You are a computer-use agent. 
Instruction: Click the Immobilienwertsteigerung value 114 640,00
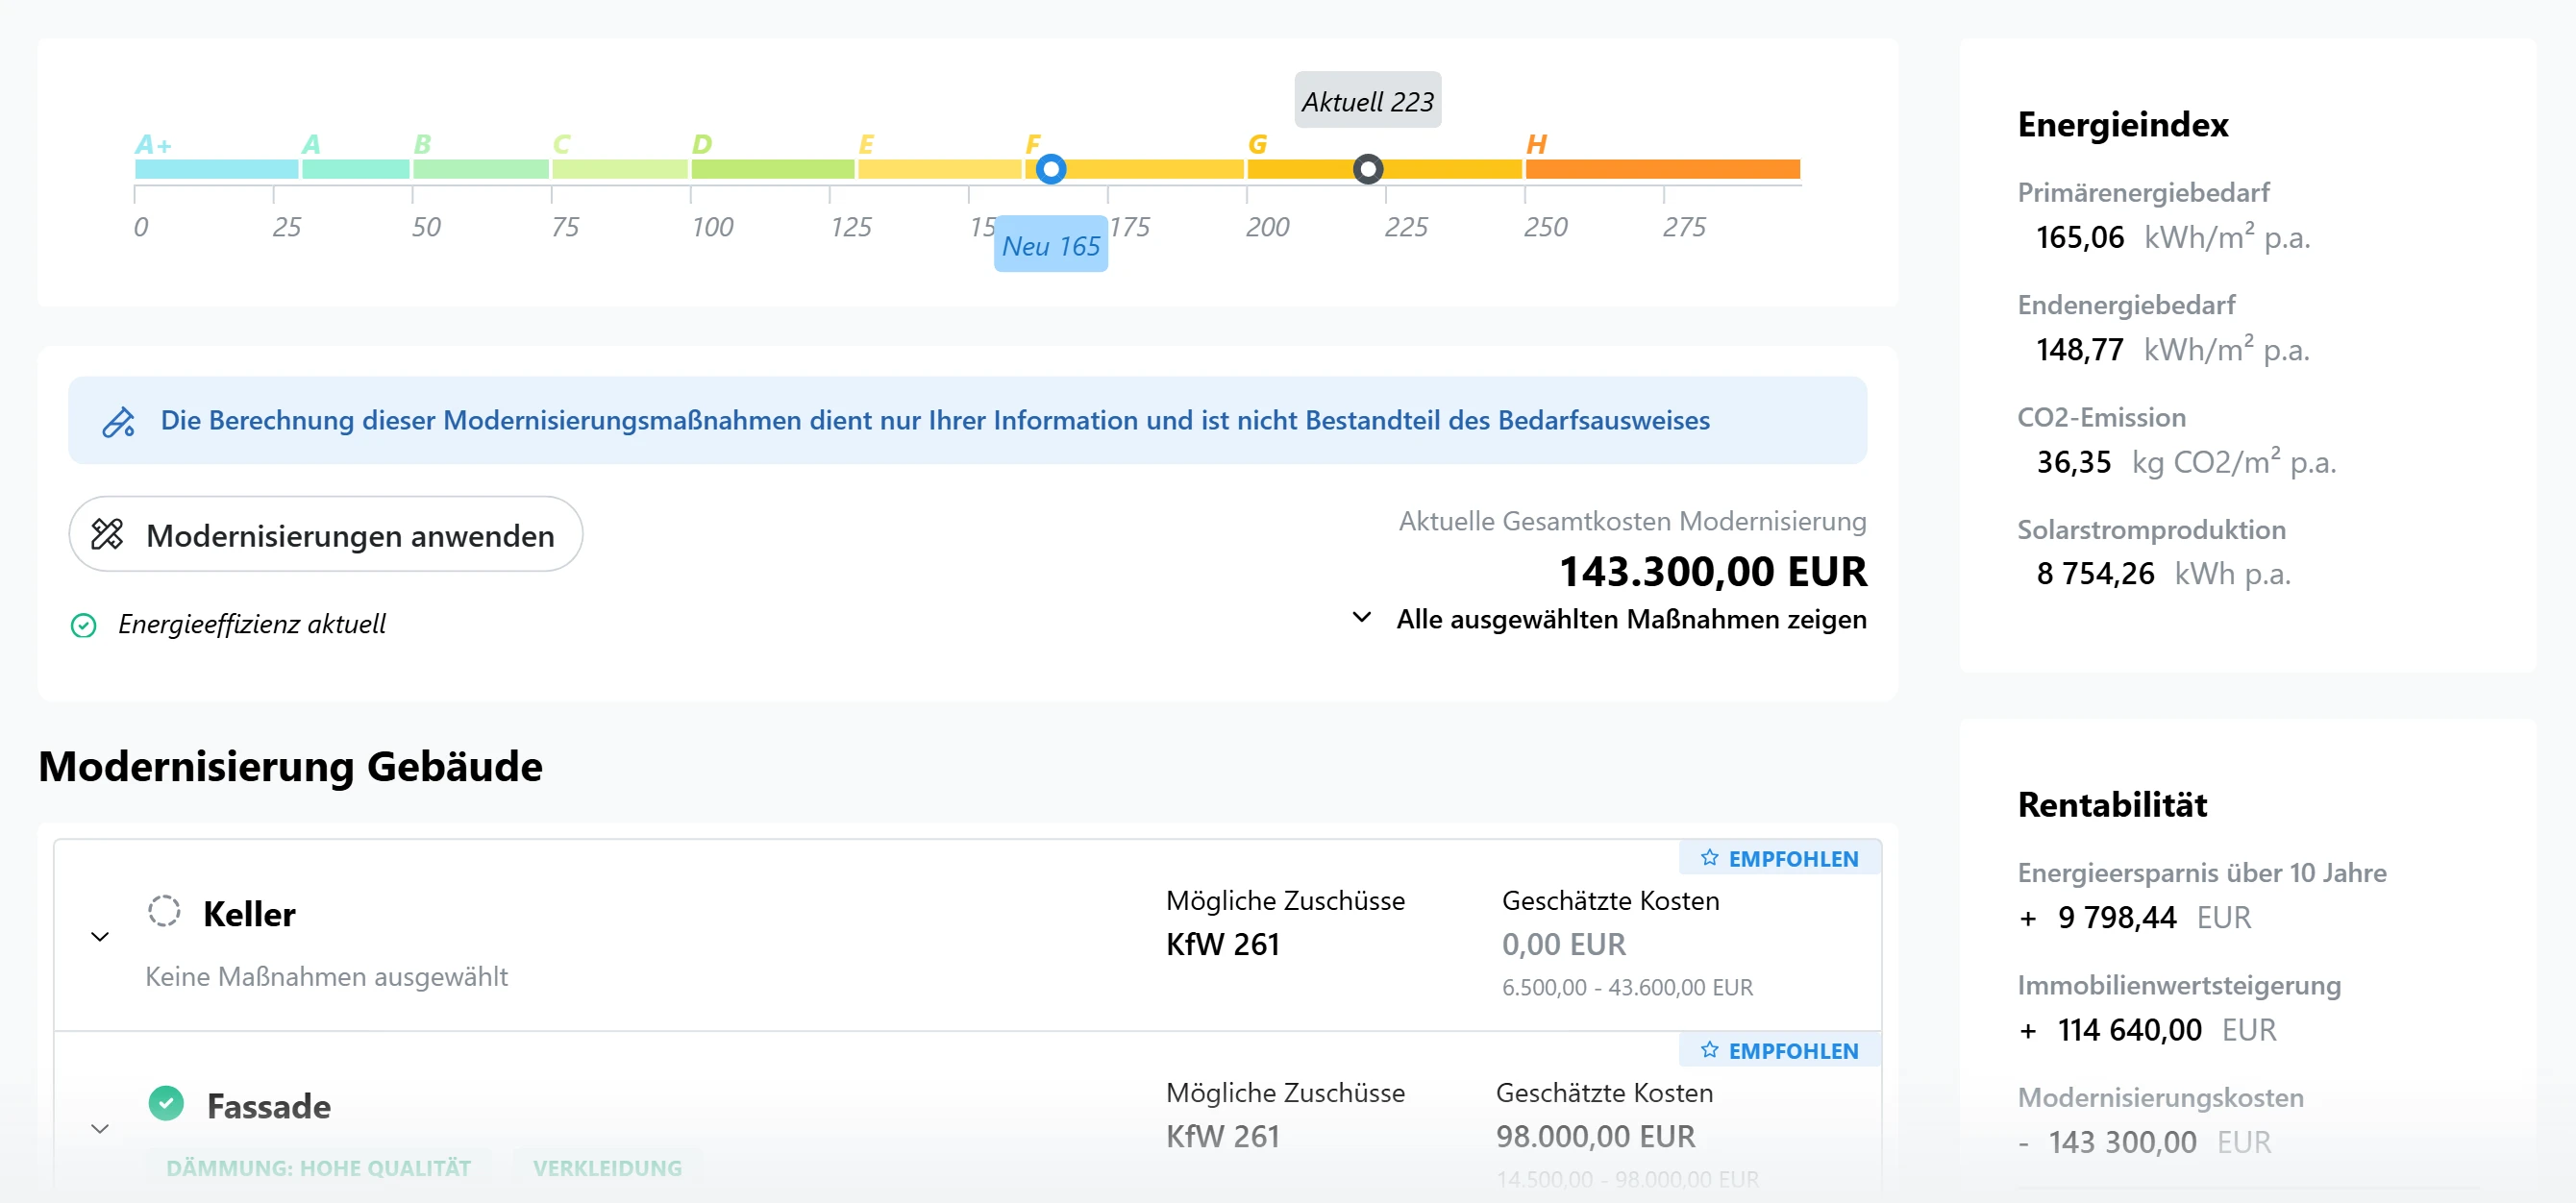click(x=2129, y=1029)
